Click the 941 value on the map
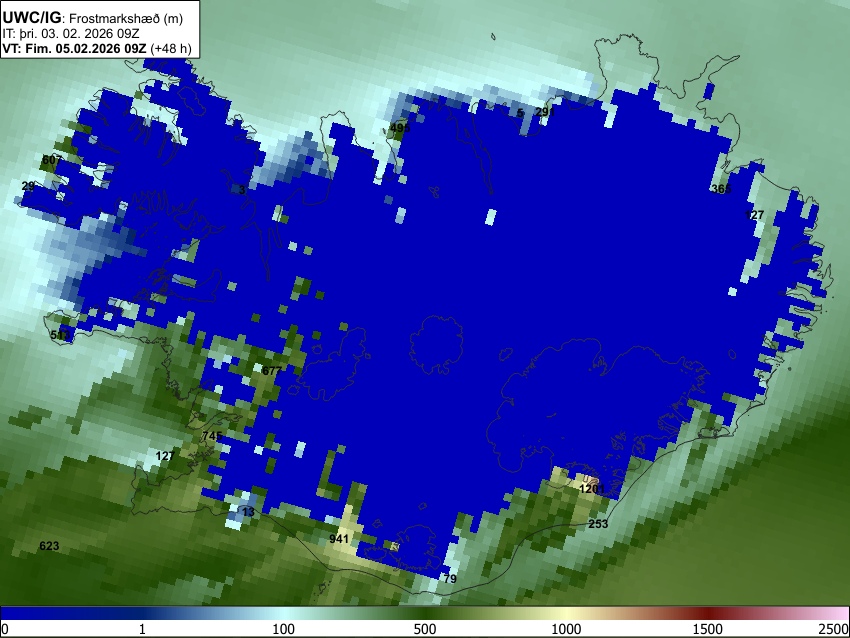850x638 pixels. 339,539
